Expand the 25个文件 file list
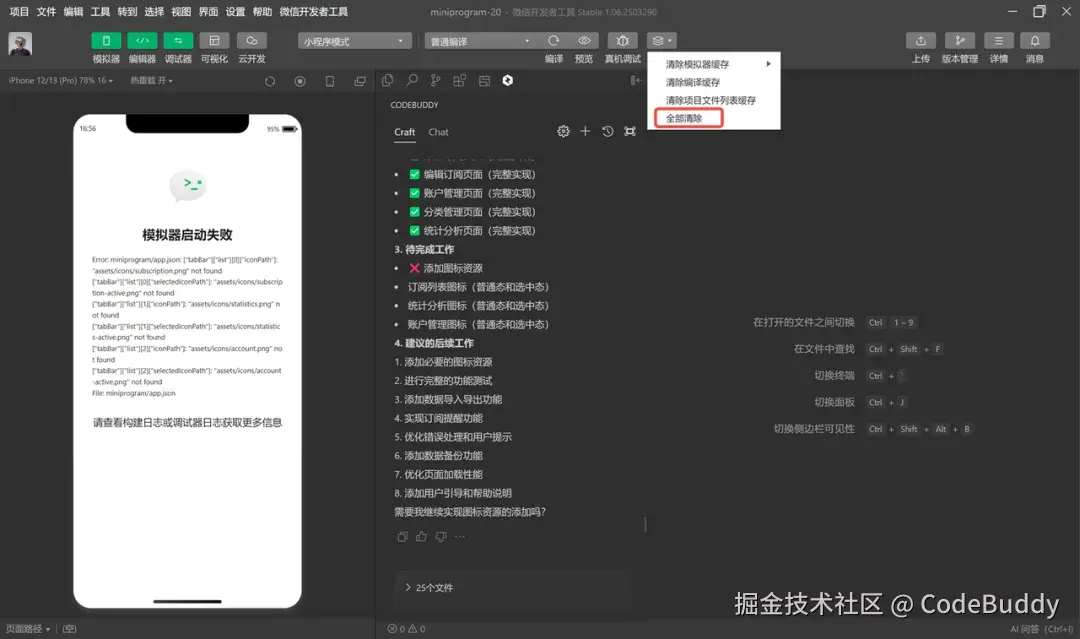The height and width of the screenshot is (639, 1080). pos(437,587)
